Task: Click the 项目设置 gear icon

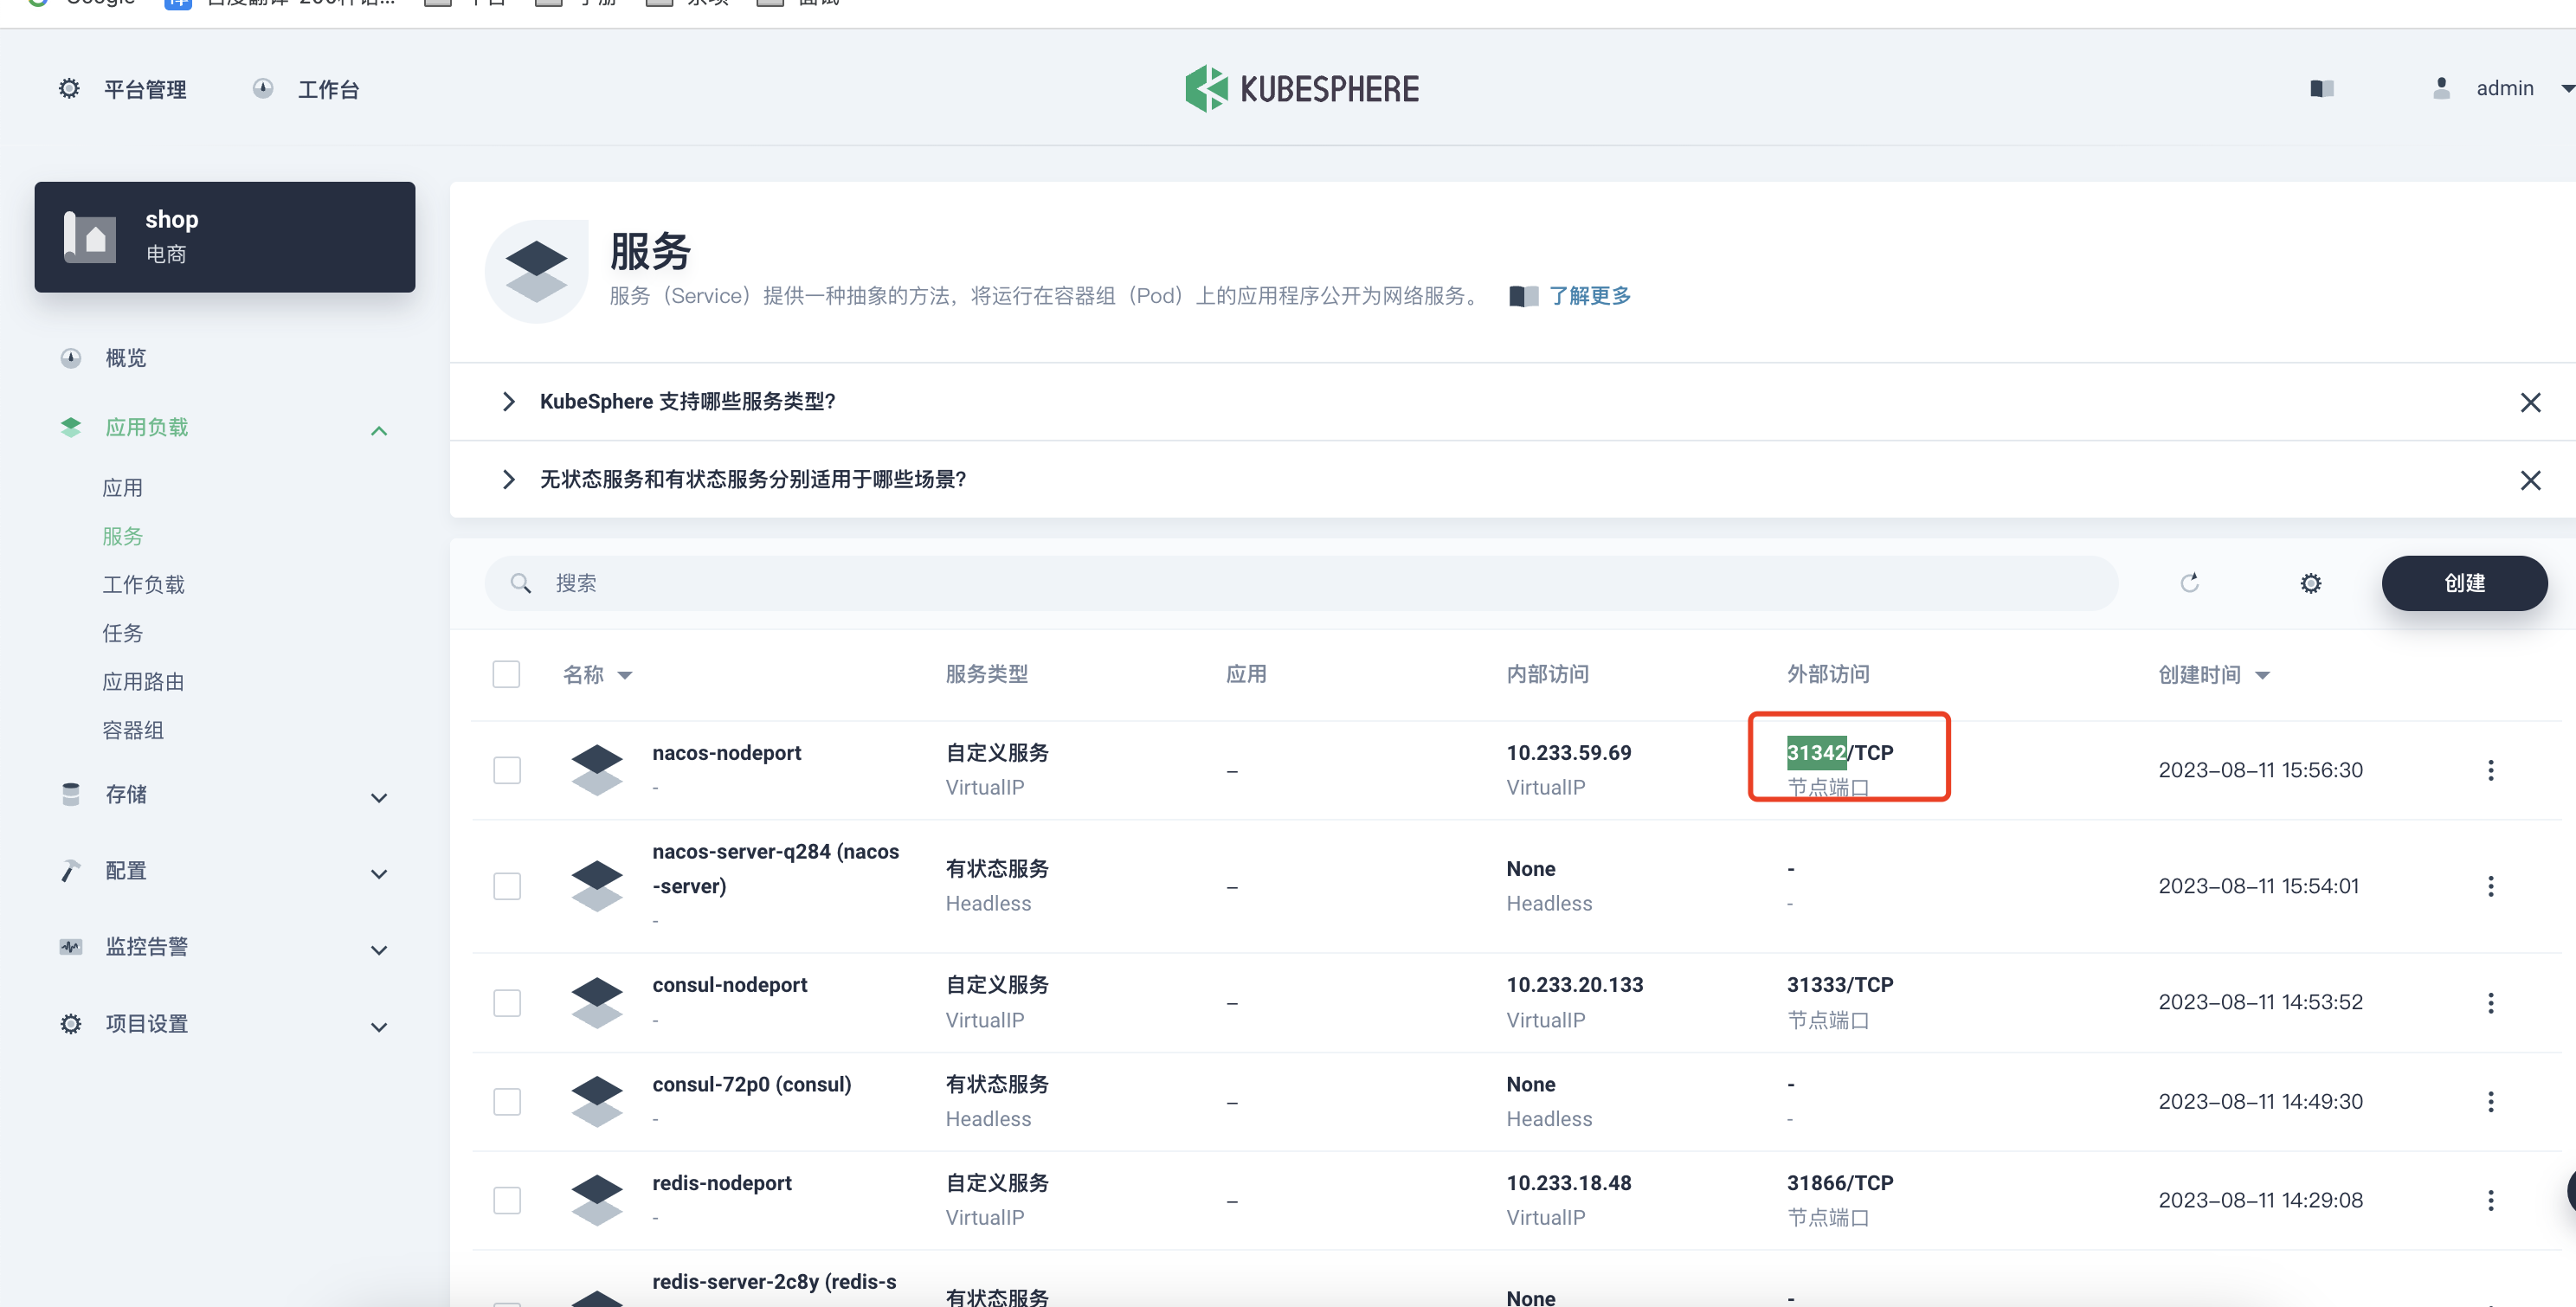Action: click(70, 1024)
